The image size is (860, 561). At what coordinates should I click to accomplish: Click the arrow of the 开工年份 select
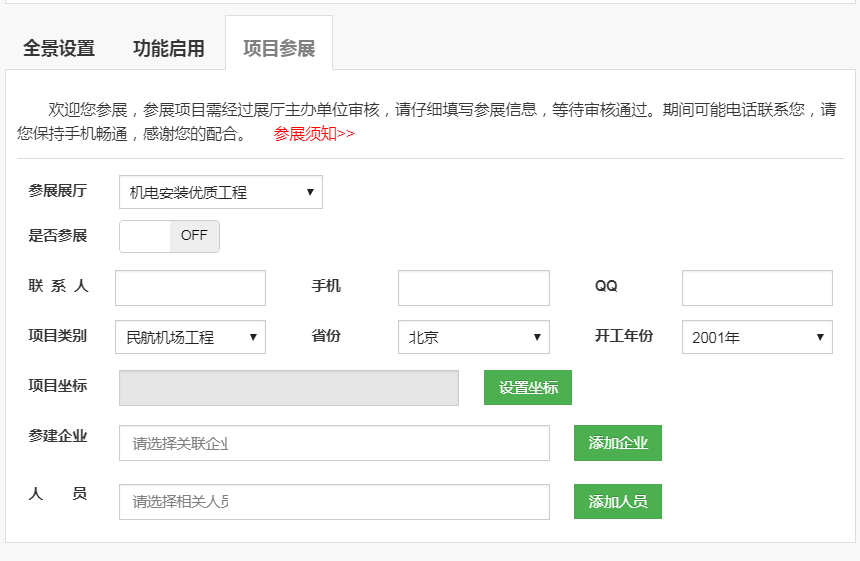click(x=820, y=337)
